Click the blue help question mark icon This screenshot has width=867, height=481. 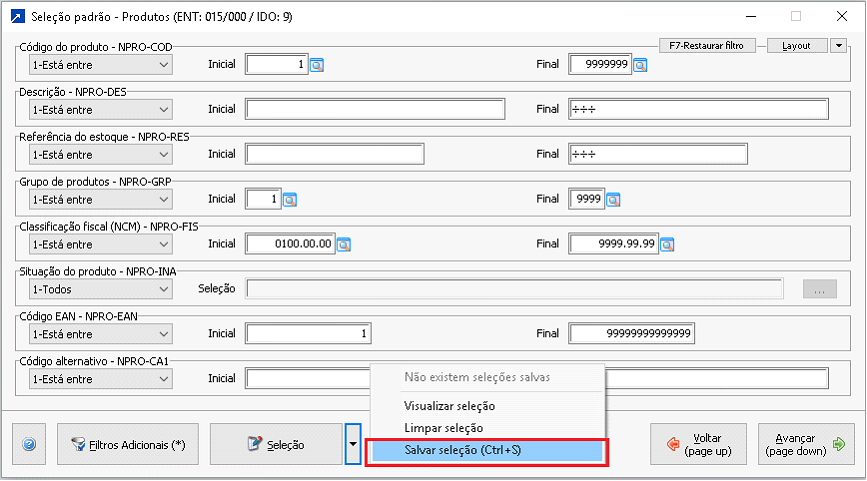29,444
